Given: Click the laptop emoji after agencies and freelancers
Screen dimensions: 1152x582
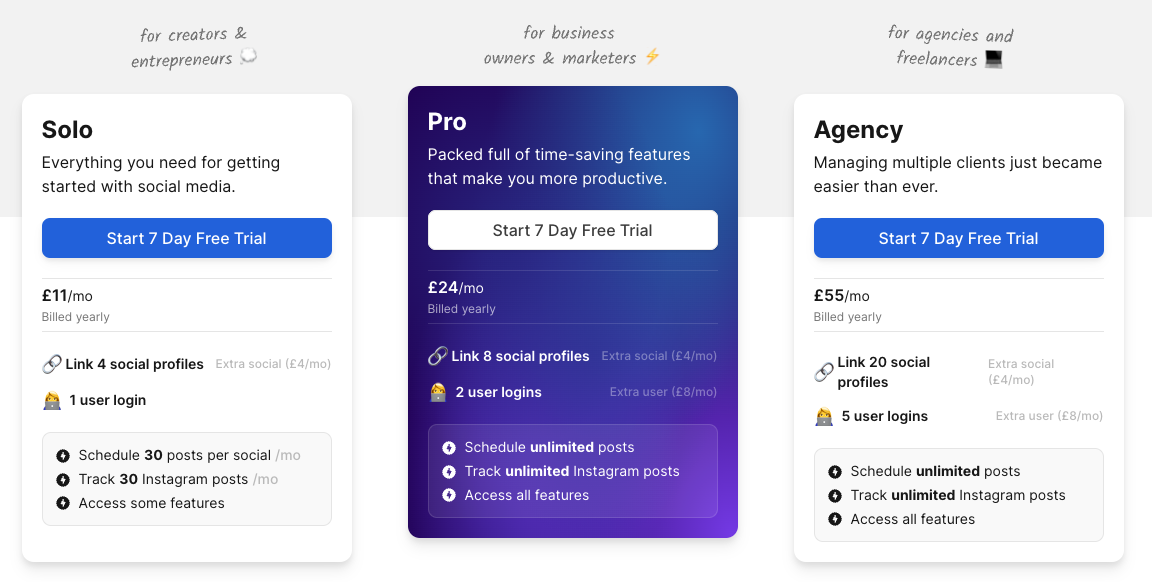Looking at the screenshot, I should coord(993,59).
